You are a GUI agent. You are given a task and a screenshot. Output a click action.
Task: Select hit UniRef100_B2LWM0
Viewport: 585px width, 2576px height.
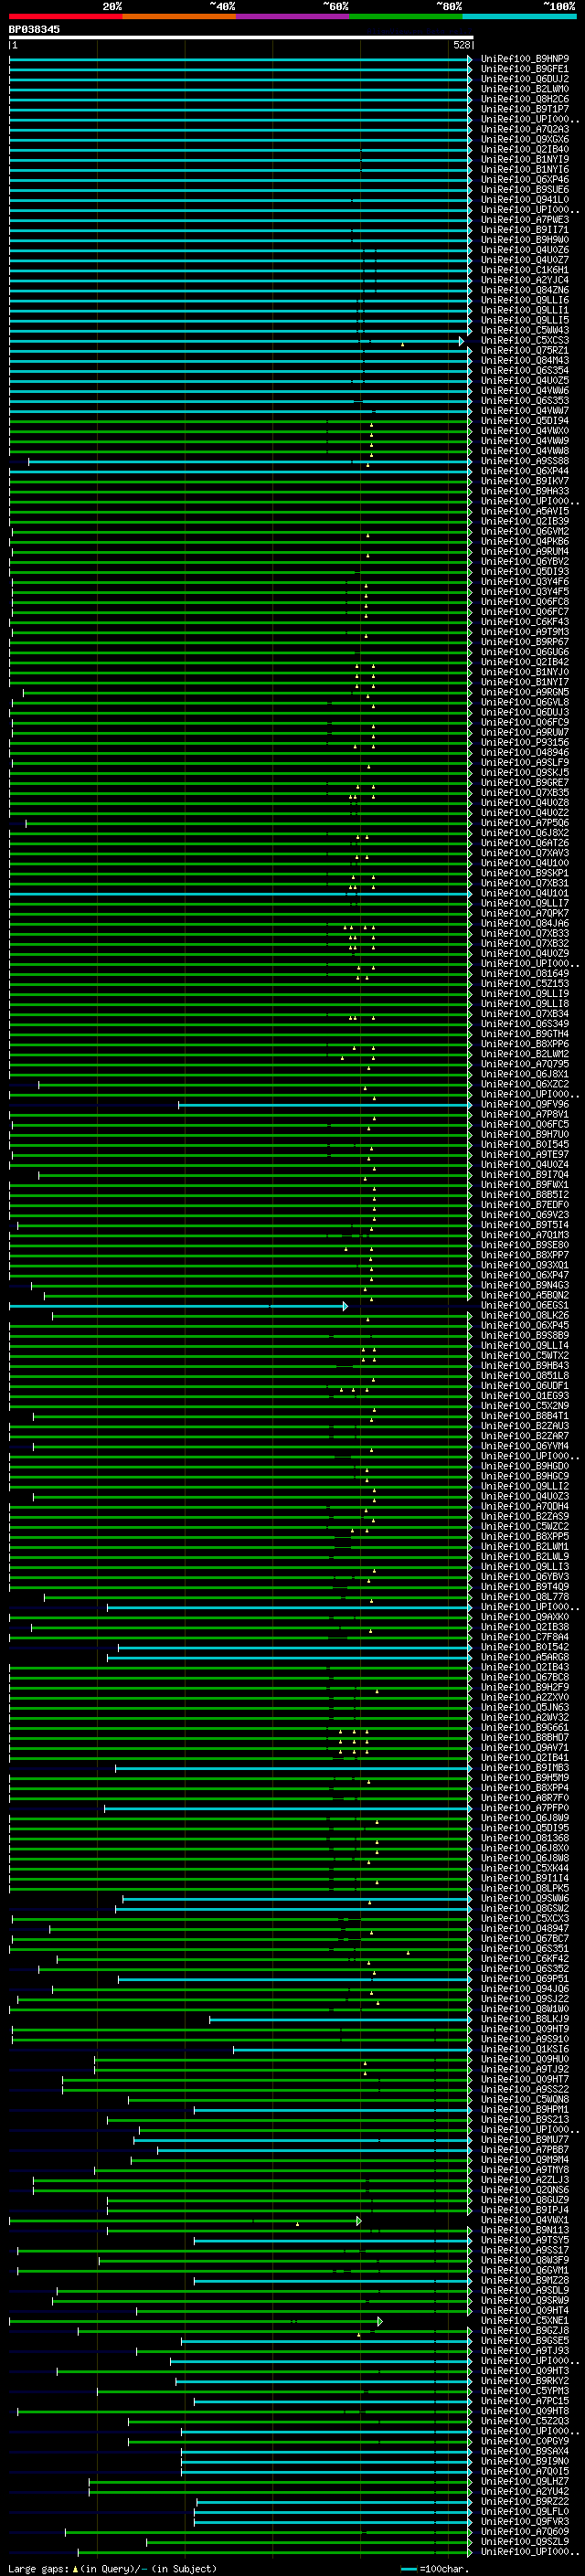click(x=525, y=89)
